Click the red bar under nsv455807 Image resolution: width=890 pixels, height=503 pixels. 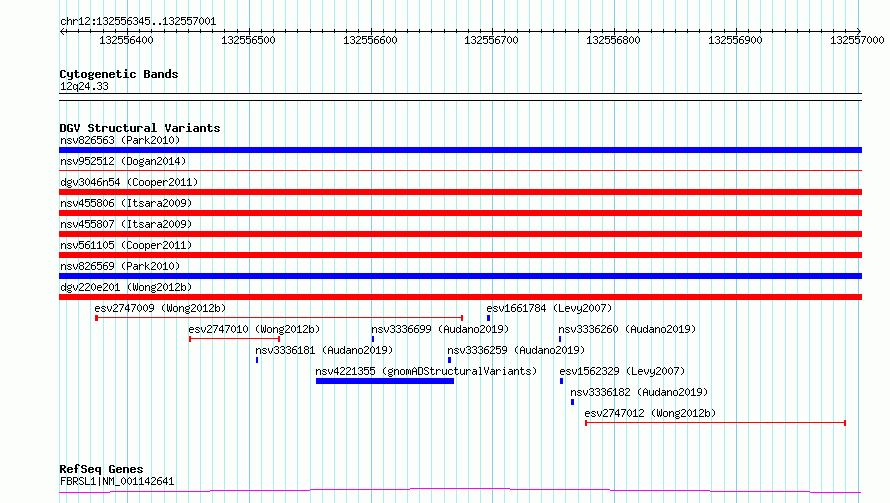pos(460,234)
